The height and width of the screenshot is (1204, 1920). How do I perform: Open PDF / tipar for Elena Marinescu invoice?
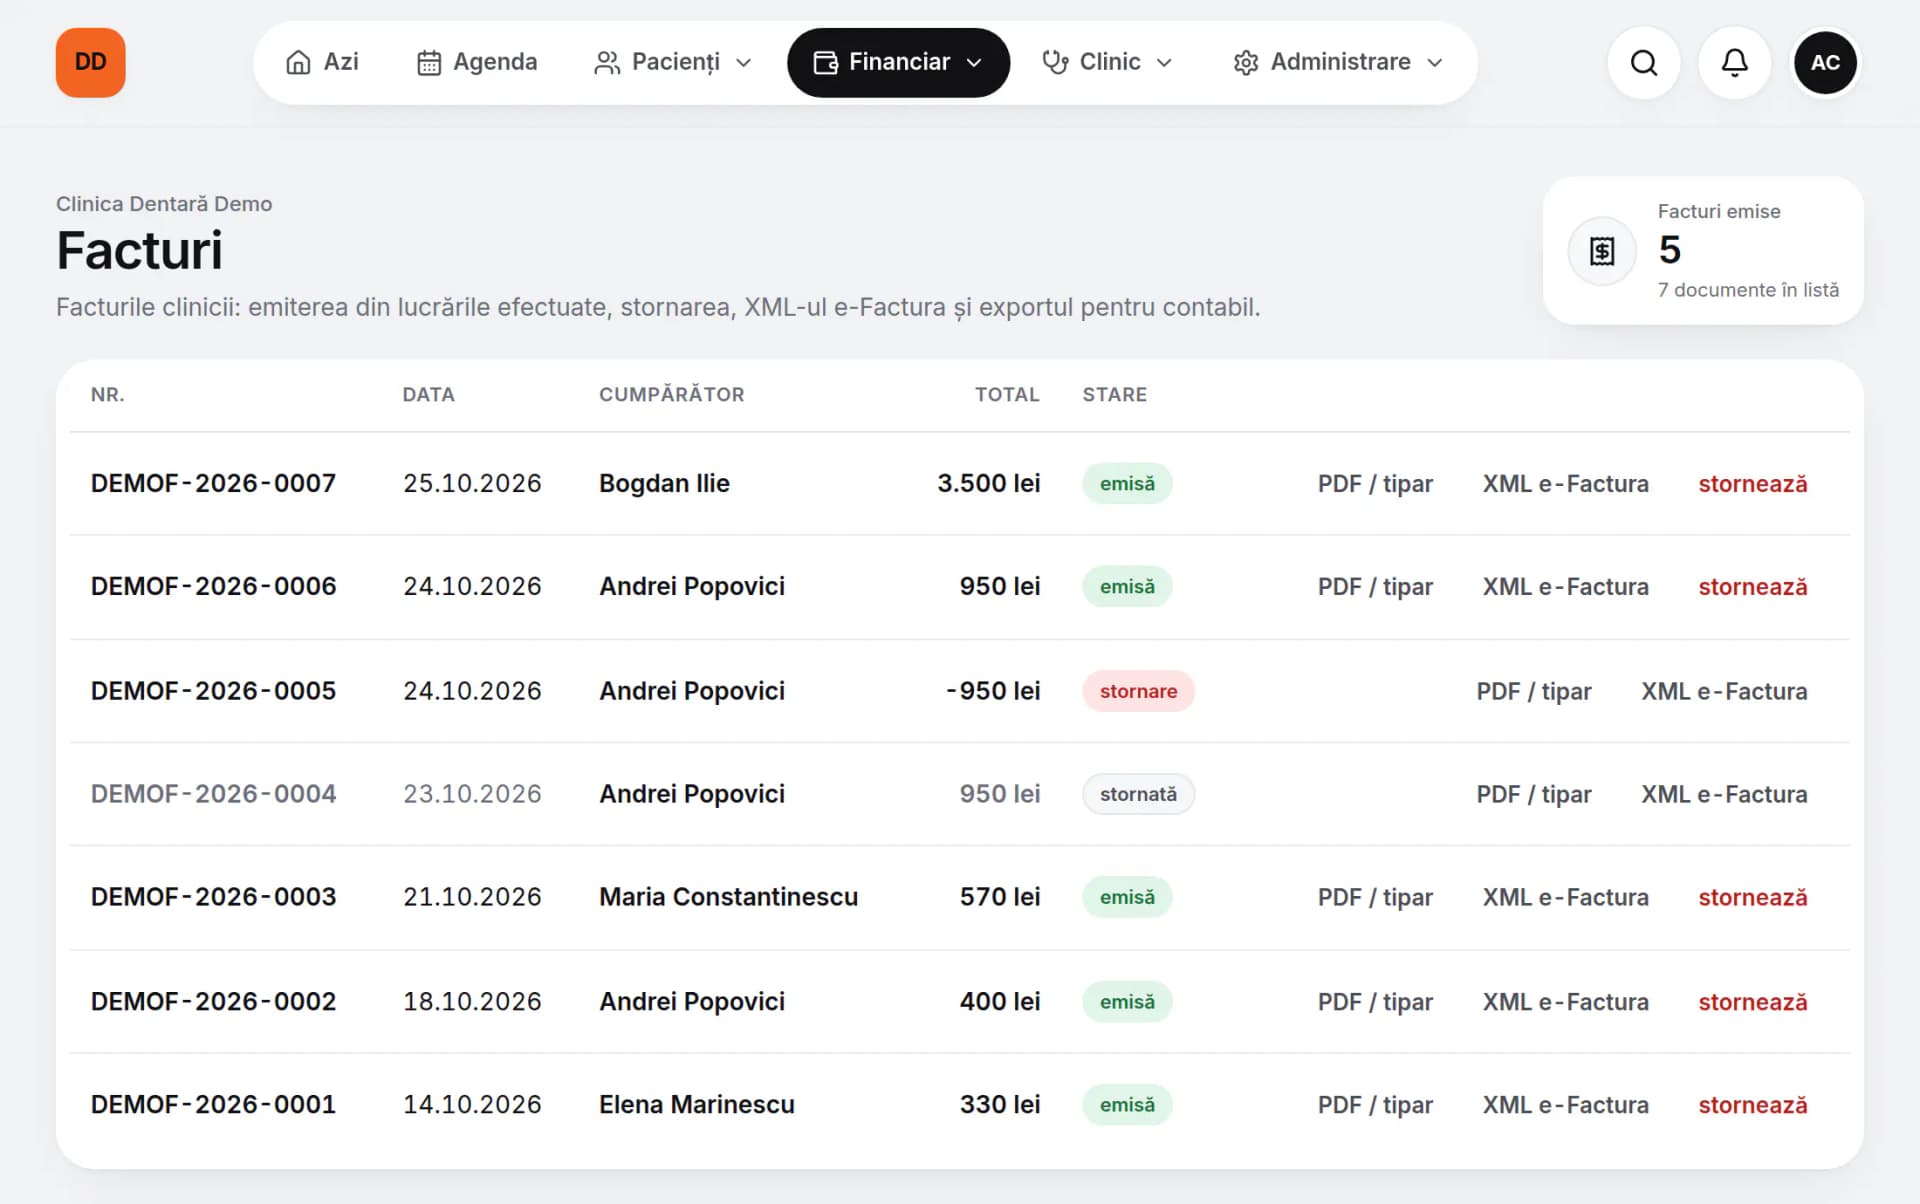pos(1375,1105)
